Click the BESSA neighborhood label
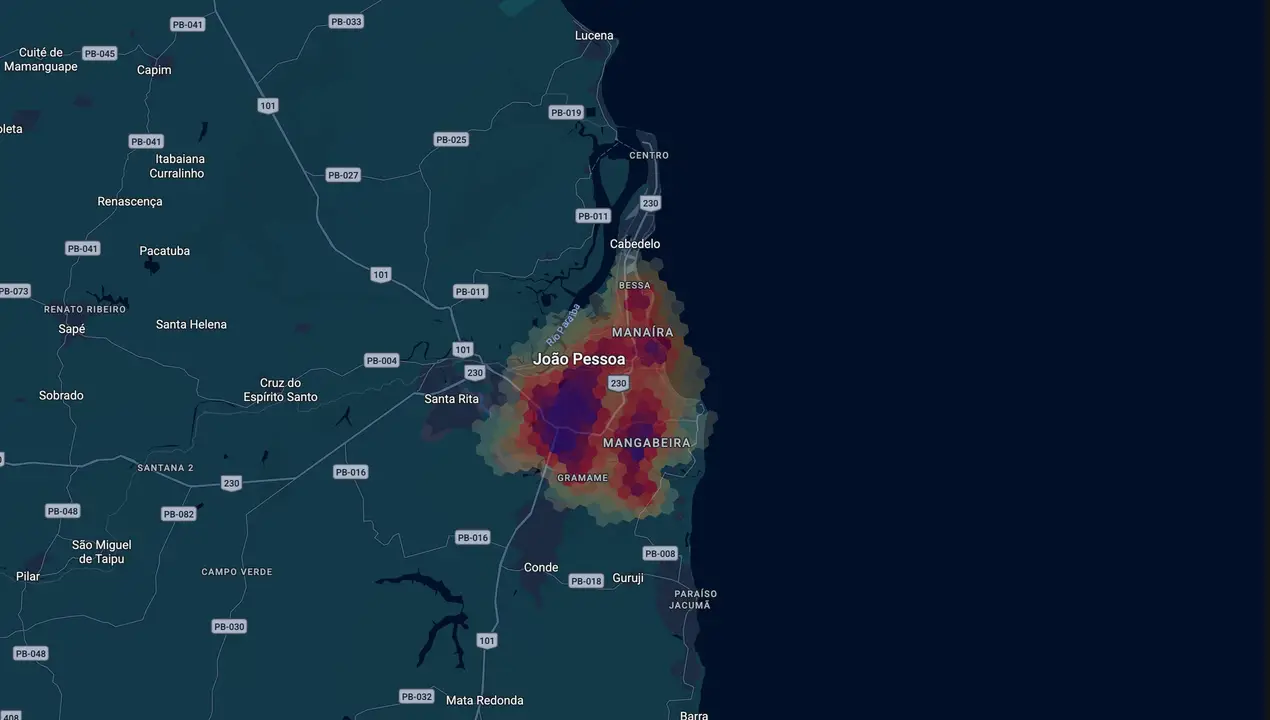The height and width of the screenshot is (720, 1270). (x=635, y=286)
